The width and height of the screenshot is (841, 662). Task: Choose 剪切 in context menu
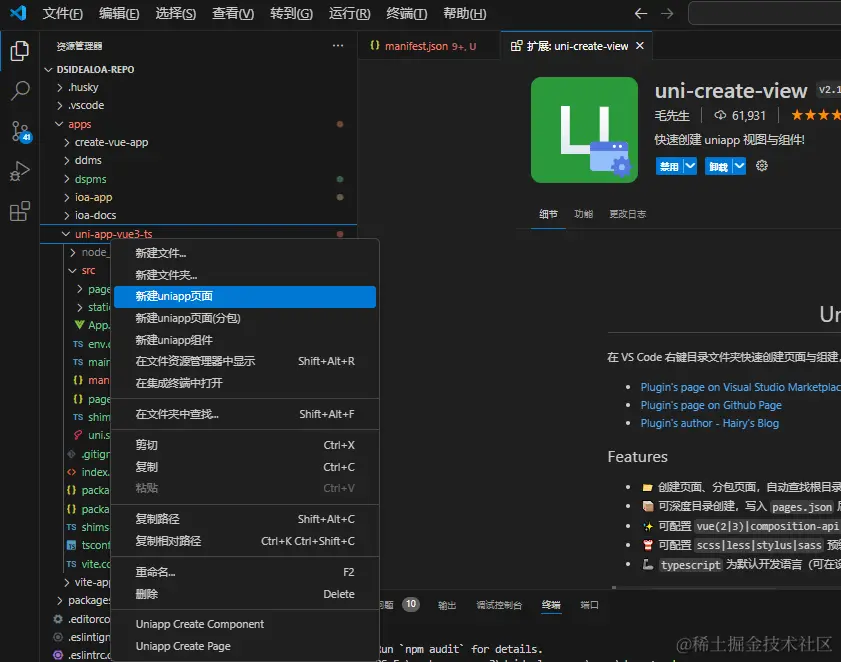[x=245, y=445]
